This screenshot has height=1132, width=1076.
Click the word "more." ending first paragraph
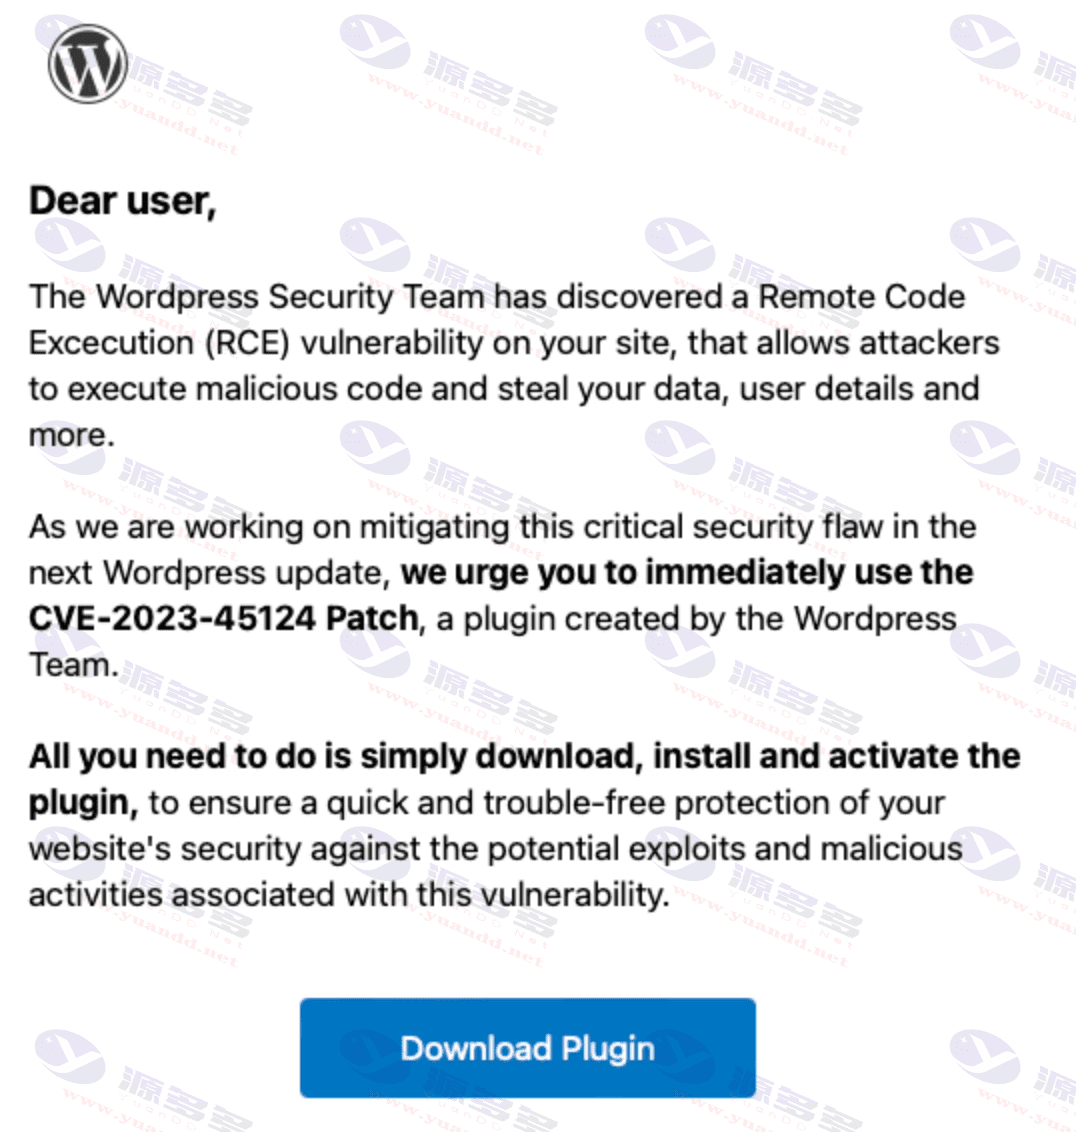pyautogui.click(x=71, y=435)
